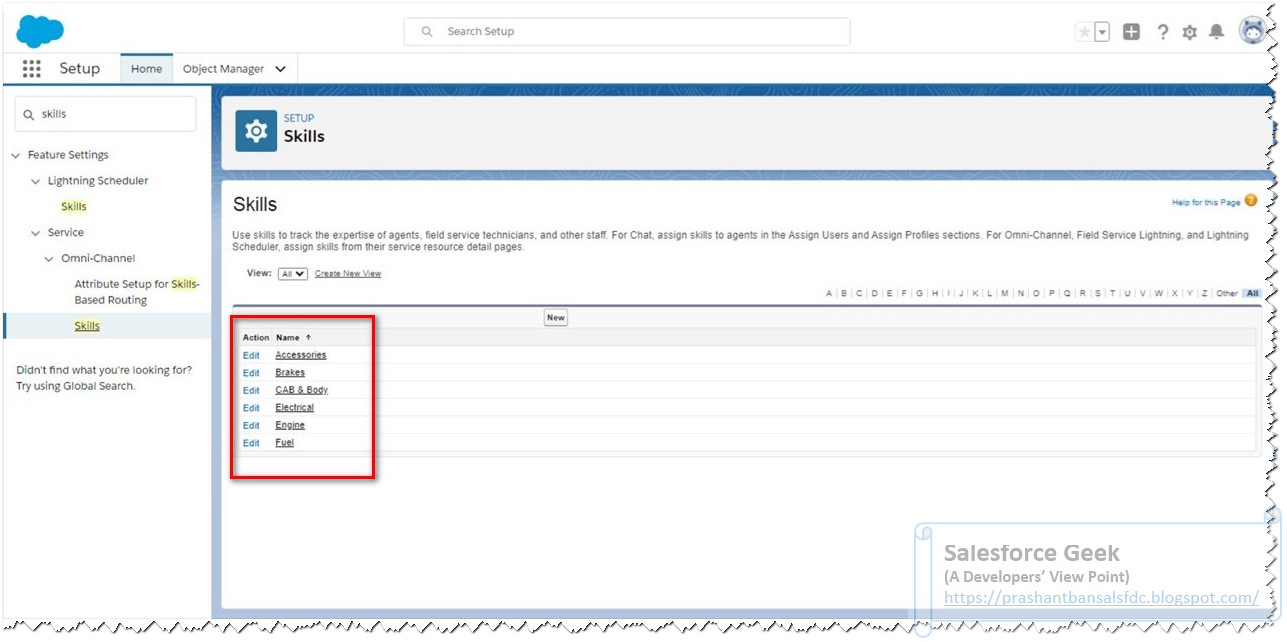Open the favorites list dropdown arrow
Screen dimensions: 1287x642
(1102, 32)
